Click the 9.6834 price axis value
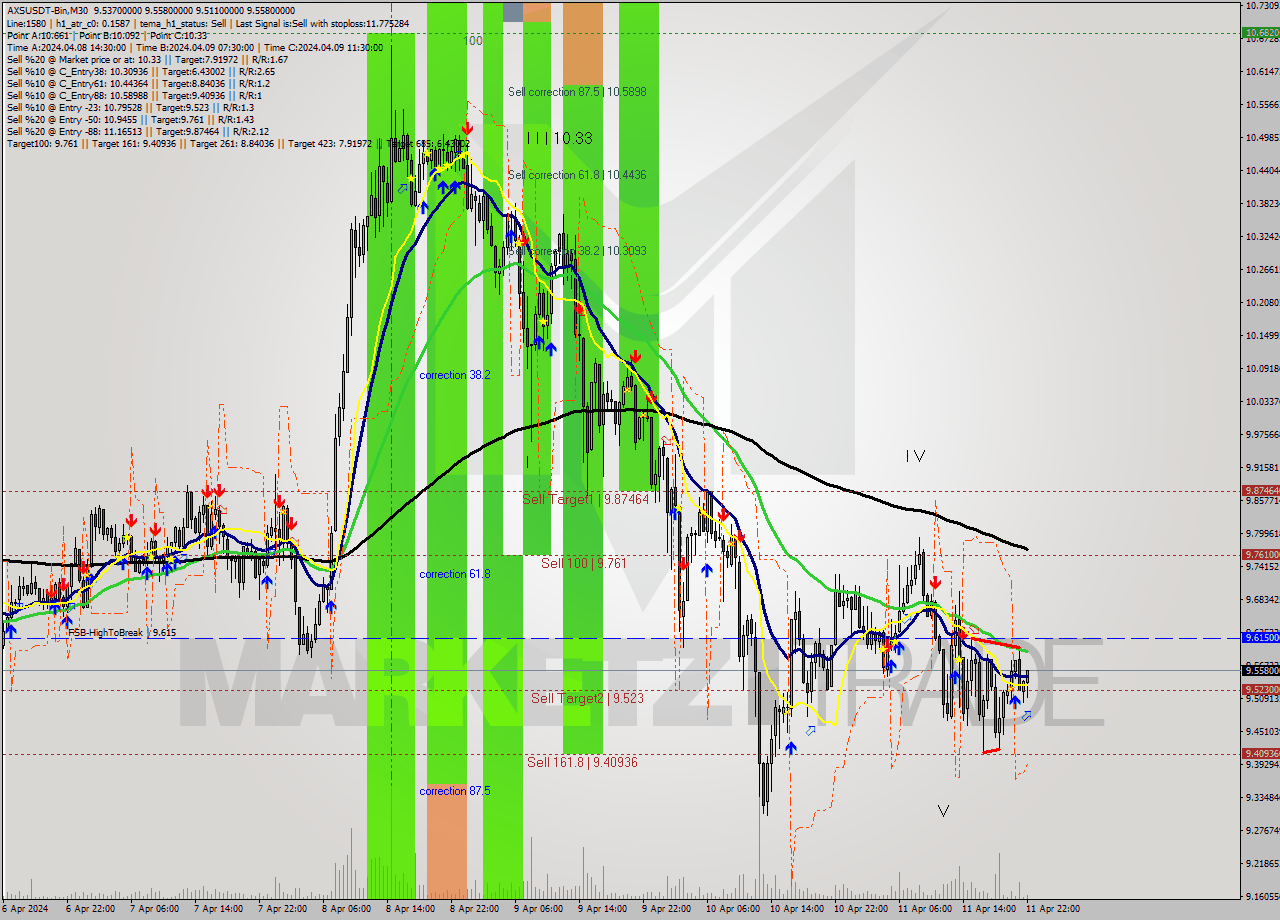The height and width of the screenshot is (920, 1280). pos(1262,600)
